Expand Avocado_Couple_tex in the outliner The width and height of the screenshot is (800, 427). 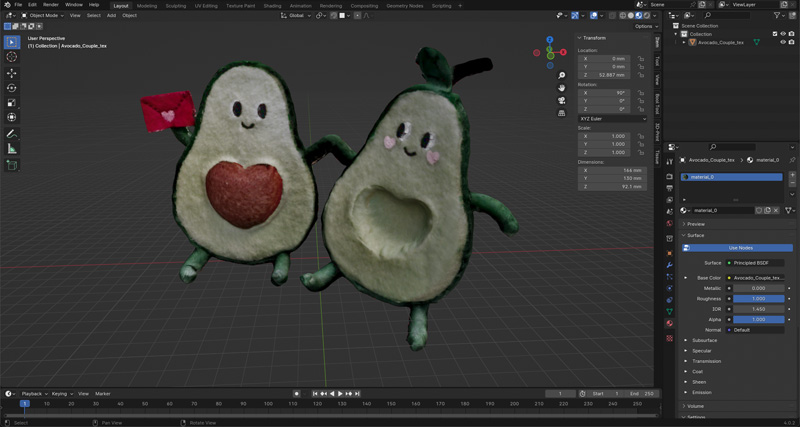685,42
